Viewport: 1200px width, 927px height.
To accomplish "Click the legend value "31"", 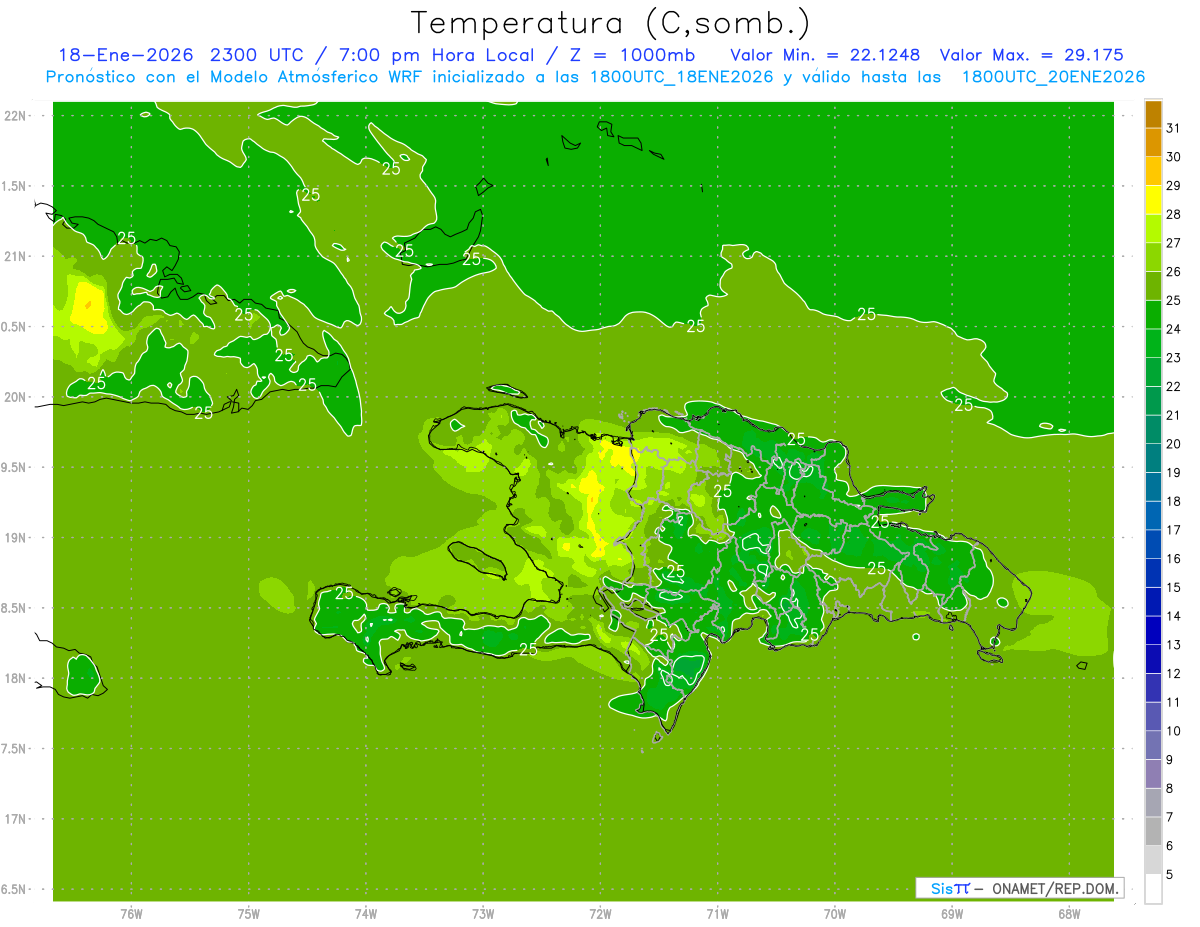I will [1174, 129].
